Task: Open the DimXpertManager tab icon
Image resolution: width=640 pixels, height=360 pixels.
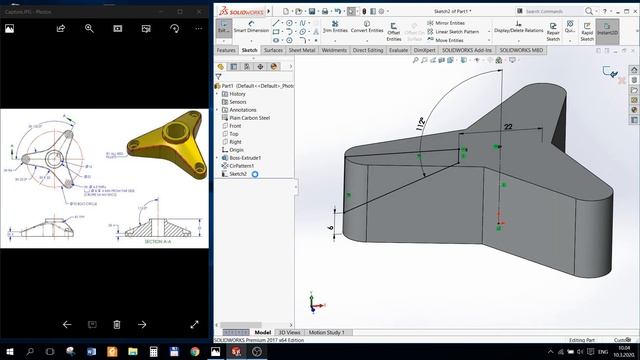Action: coord(260,67)
